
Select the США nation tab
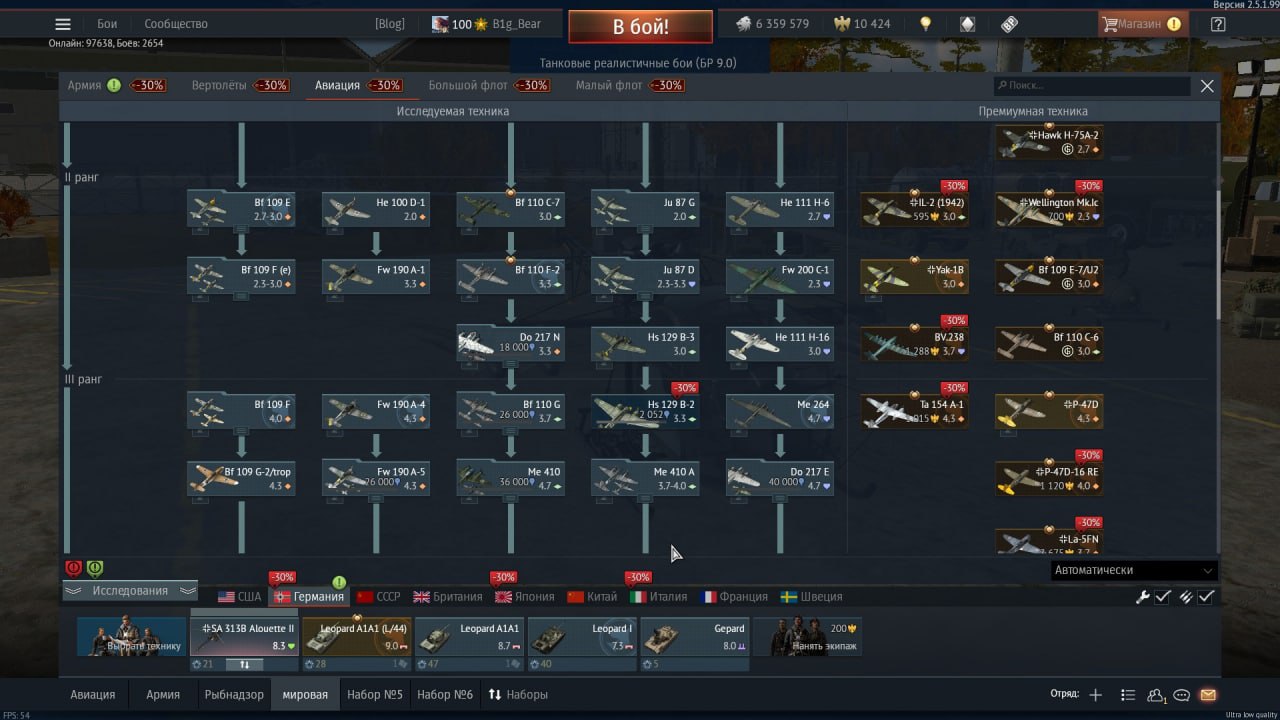(x=239, y=597)
